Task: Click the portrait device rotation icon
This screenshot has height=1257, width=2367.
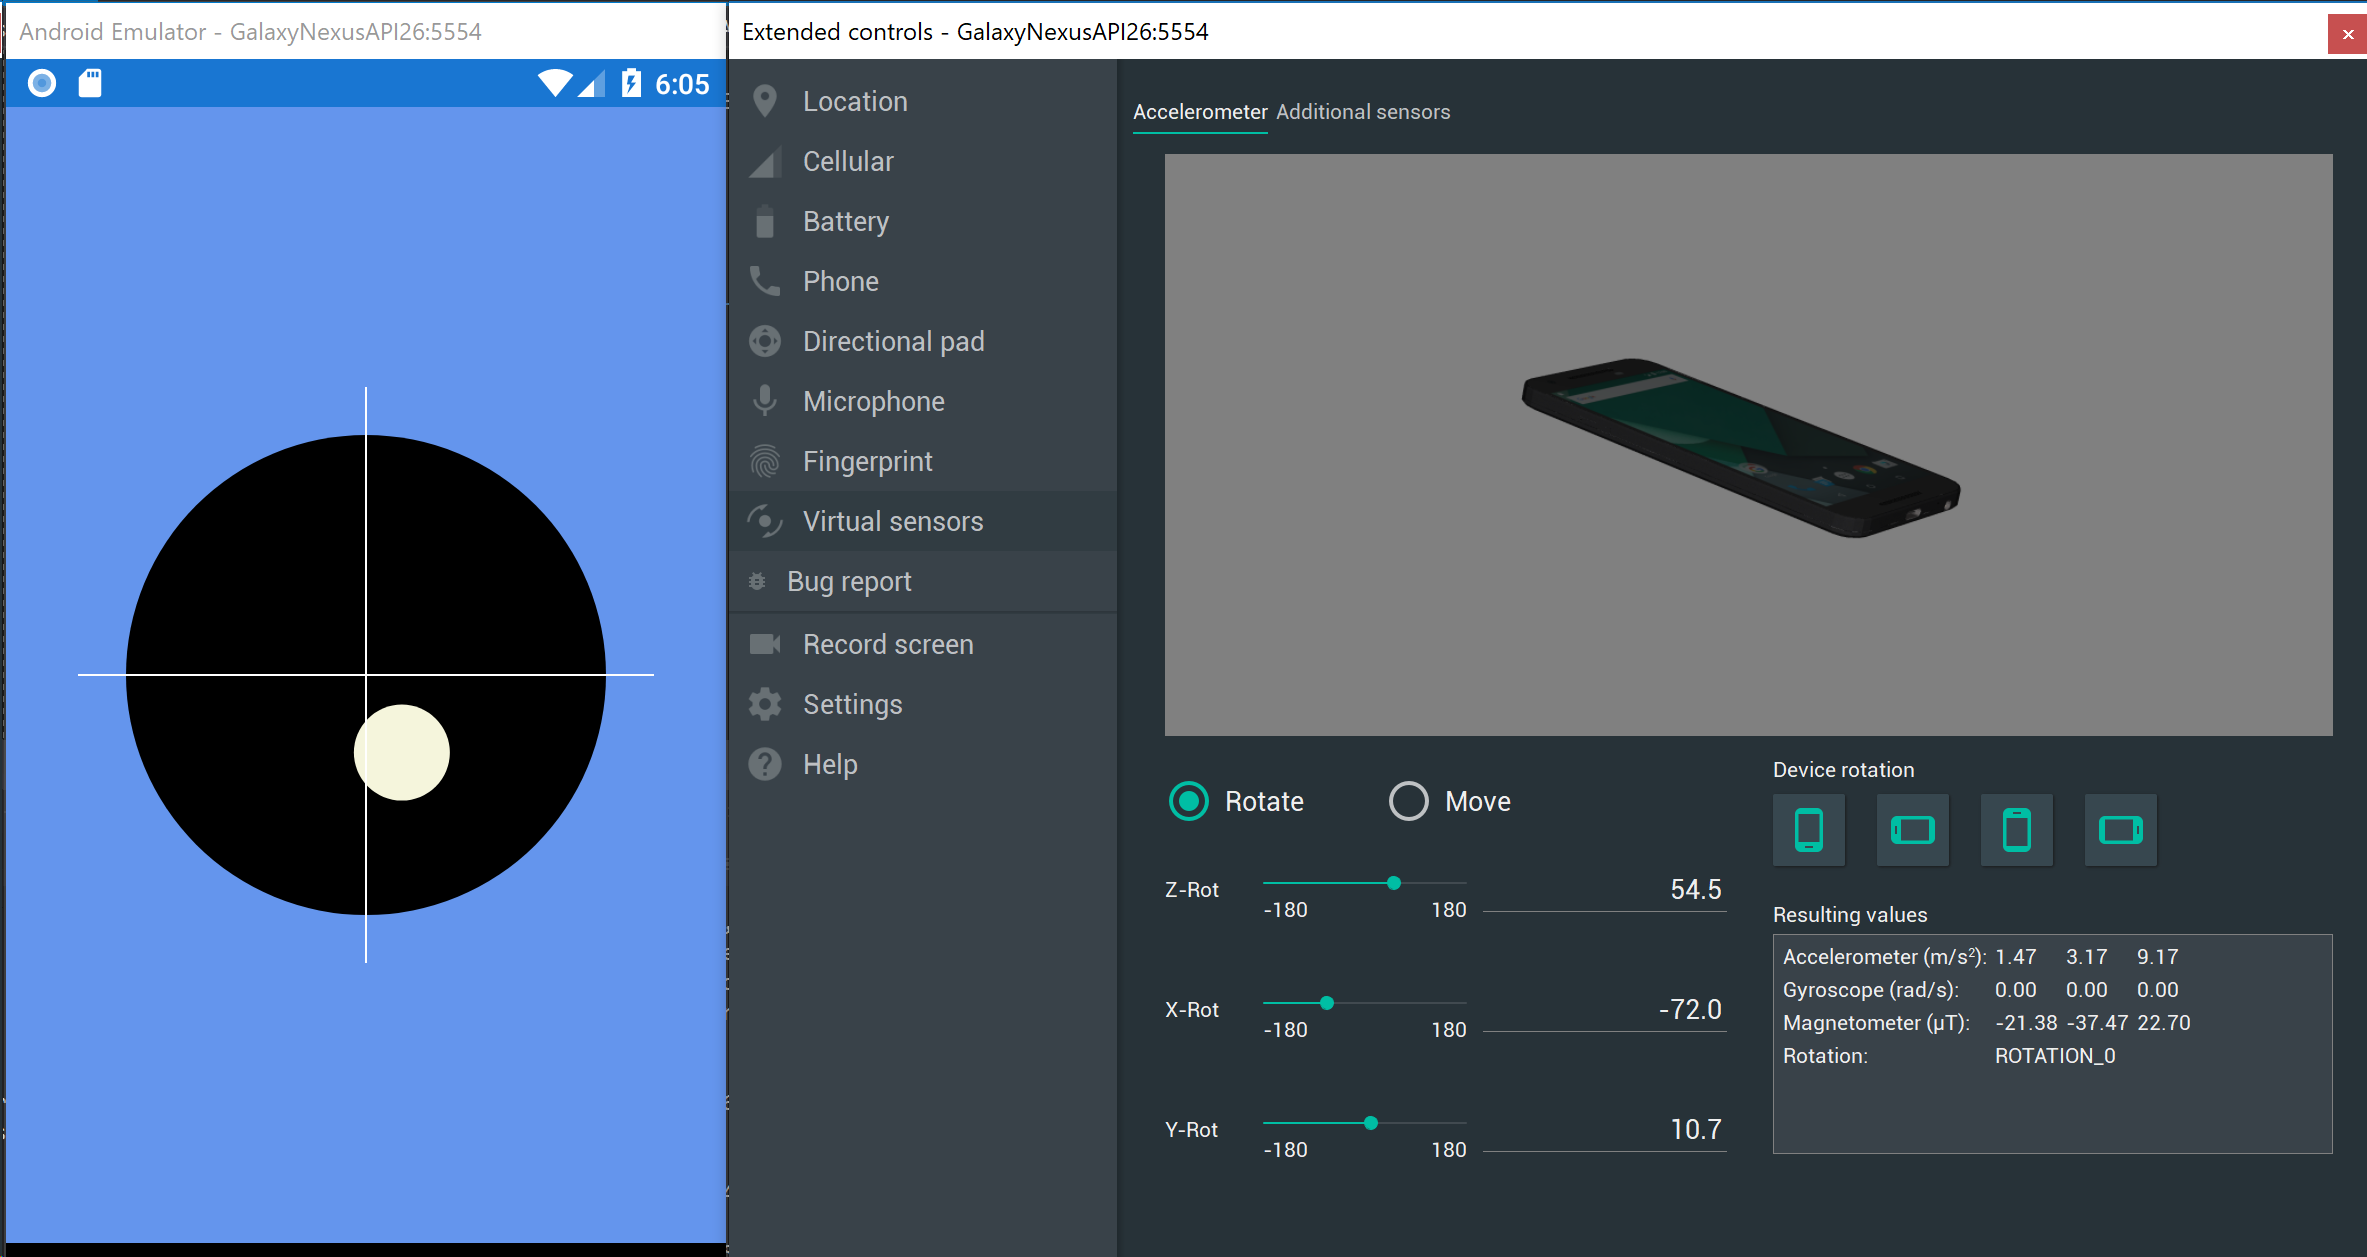Action: click(x=1808, y=830)
